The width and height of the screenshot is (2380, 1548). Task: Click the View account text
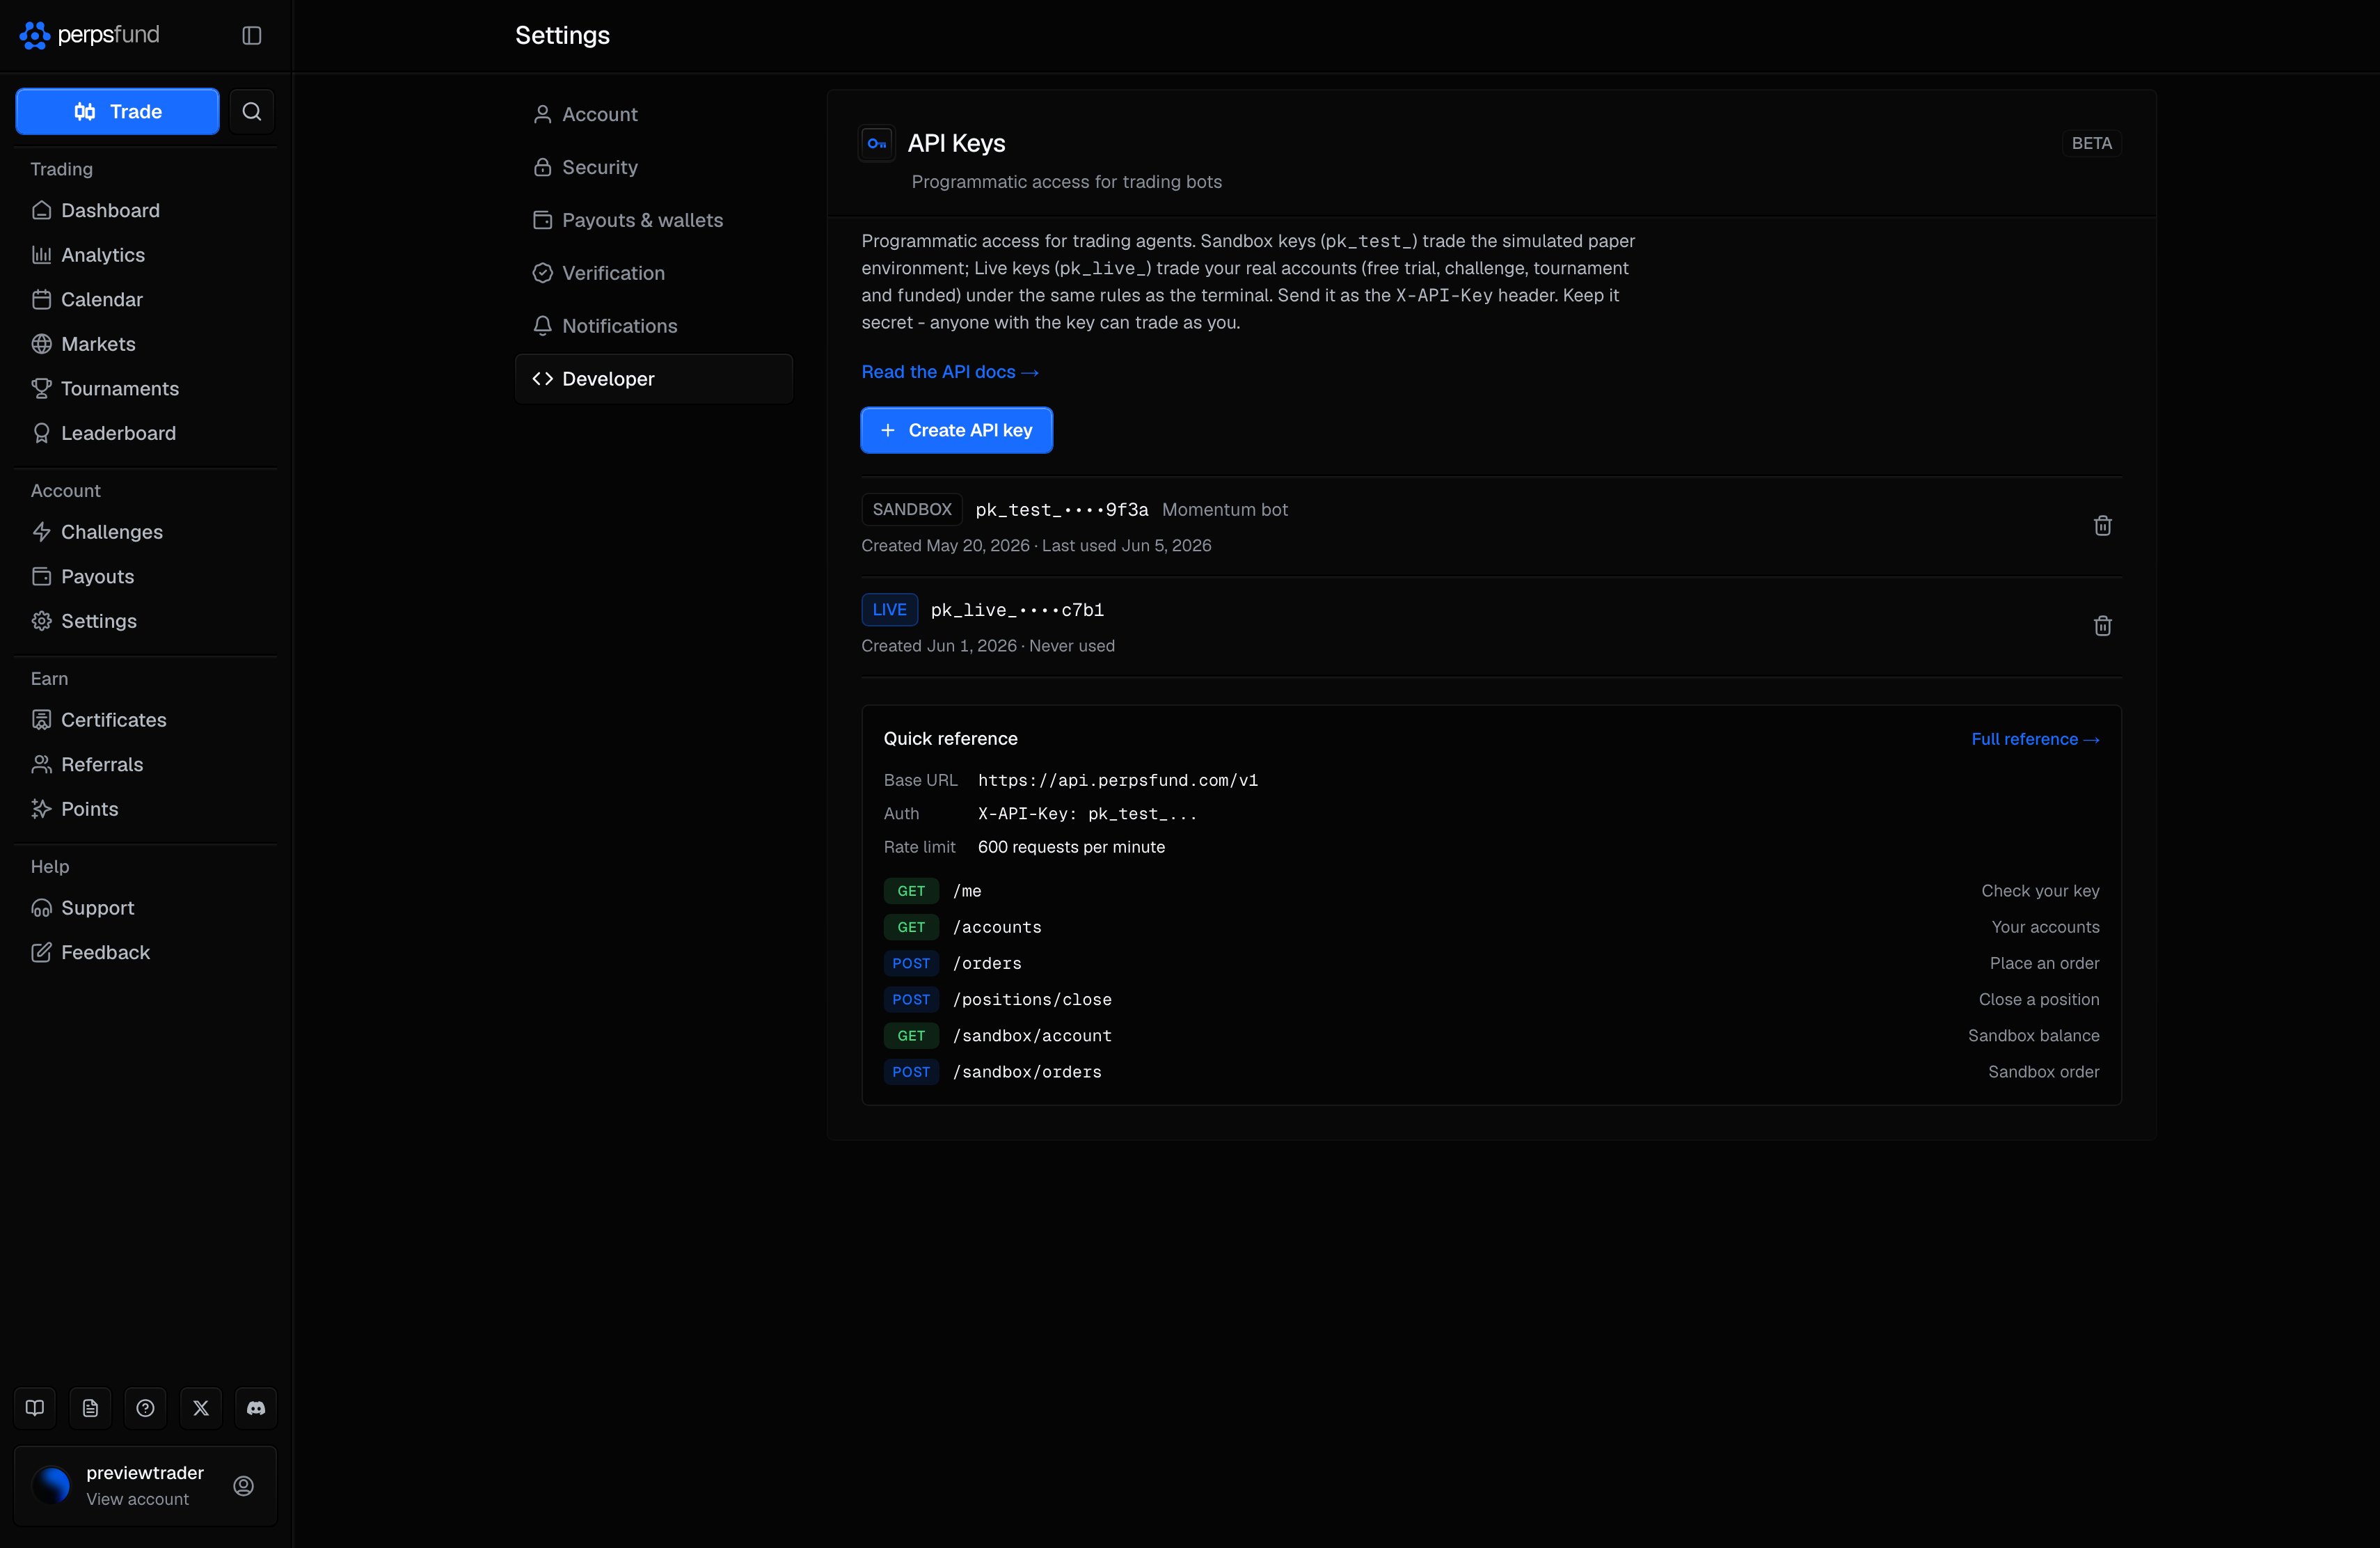(137, 1499)
